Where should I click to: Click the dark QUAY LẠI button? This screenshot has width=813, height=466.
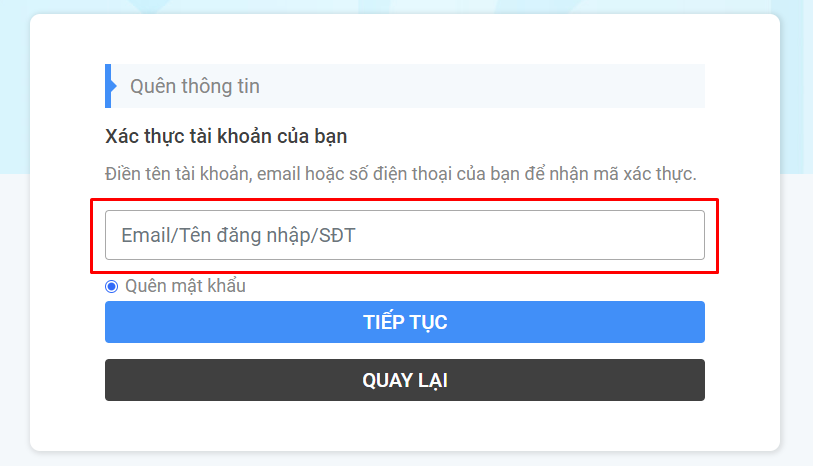tap(404, 380)
